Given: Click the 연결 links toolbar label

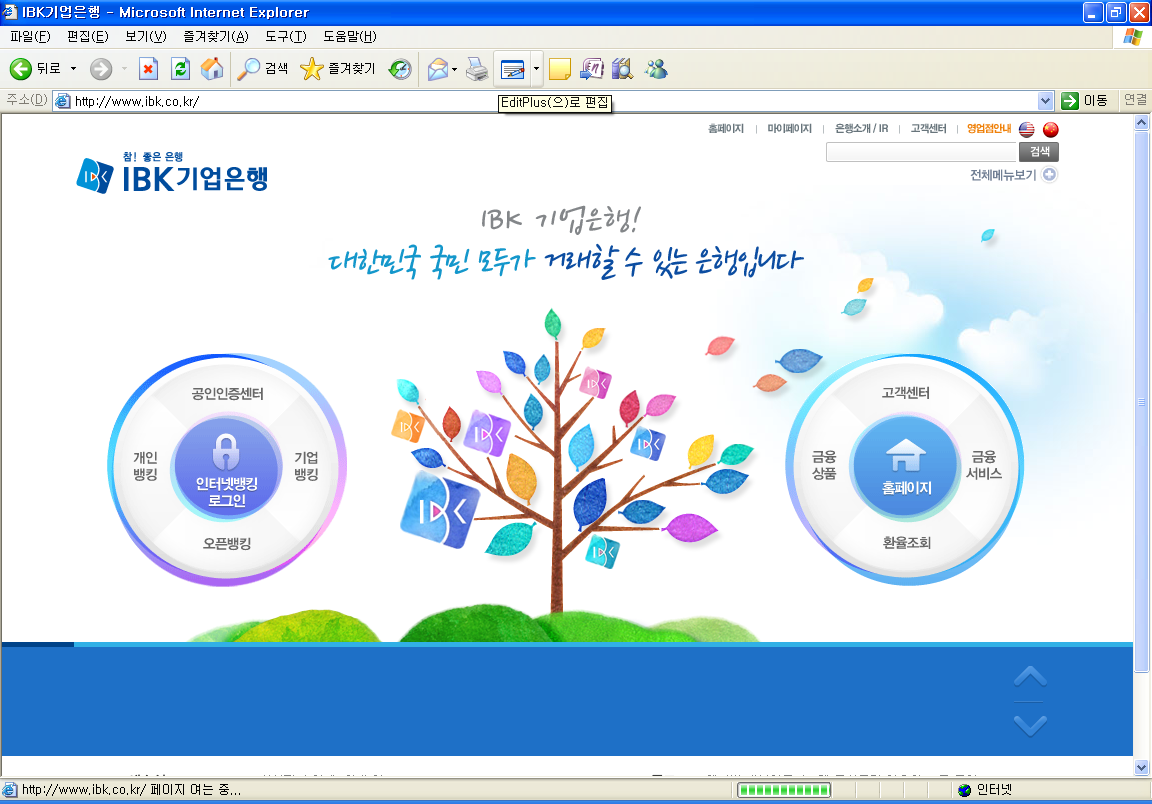Looking at the screenshot, I should pyautogui.click(x=1135, y=100).
